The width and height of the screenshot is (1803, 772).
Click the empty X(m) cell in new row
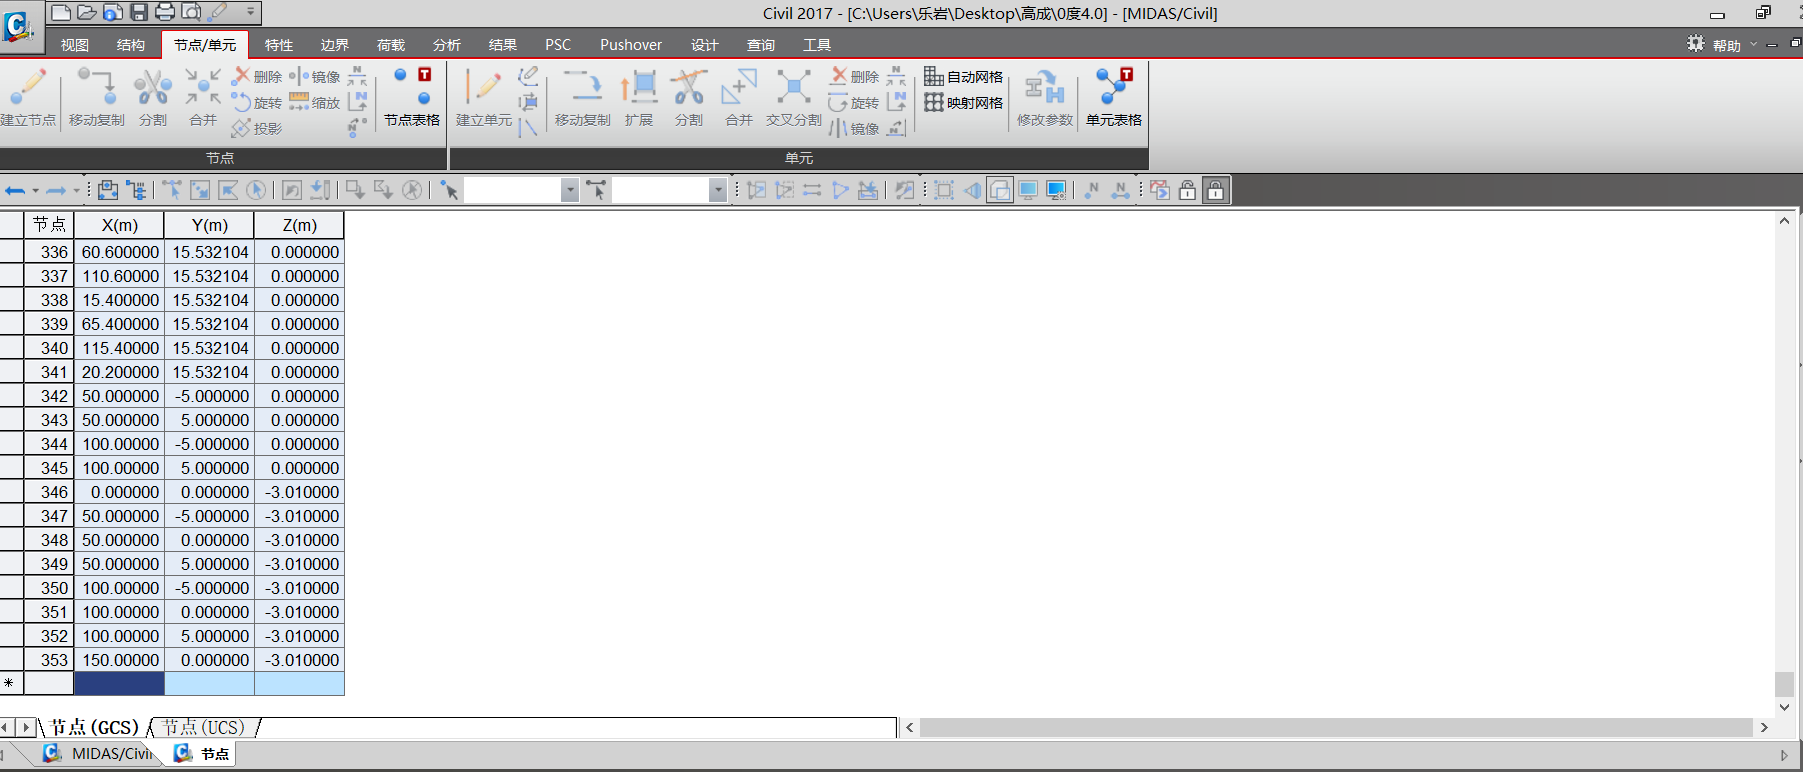pyautogui.click(x=119, y=684)
